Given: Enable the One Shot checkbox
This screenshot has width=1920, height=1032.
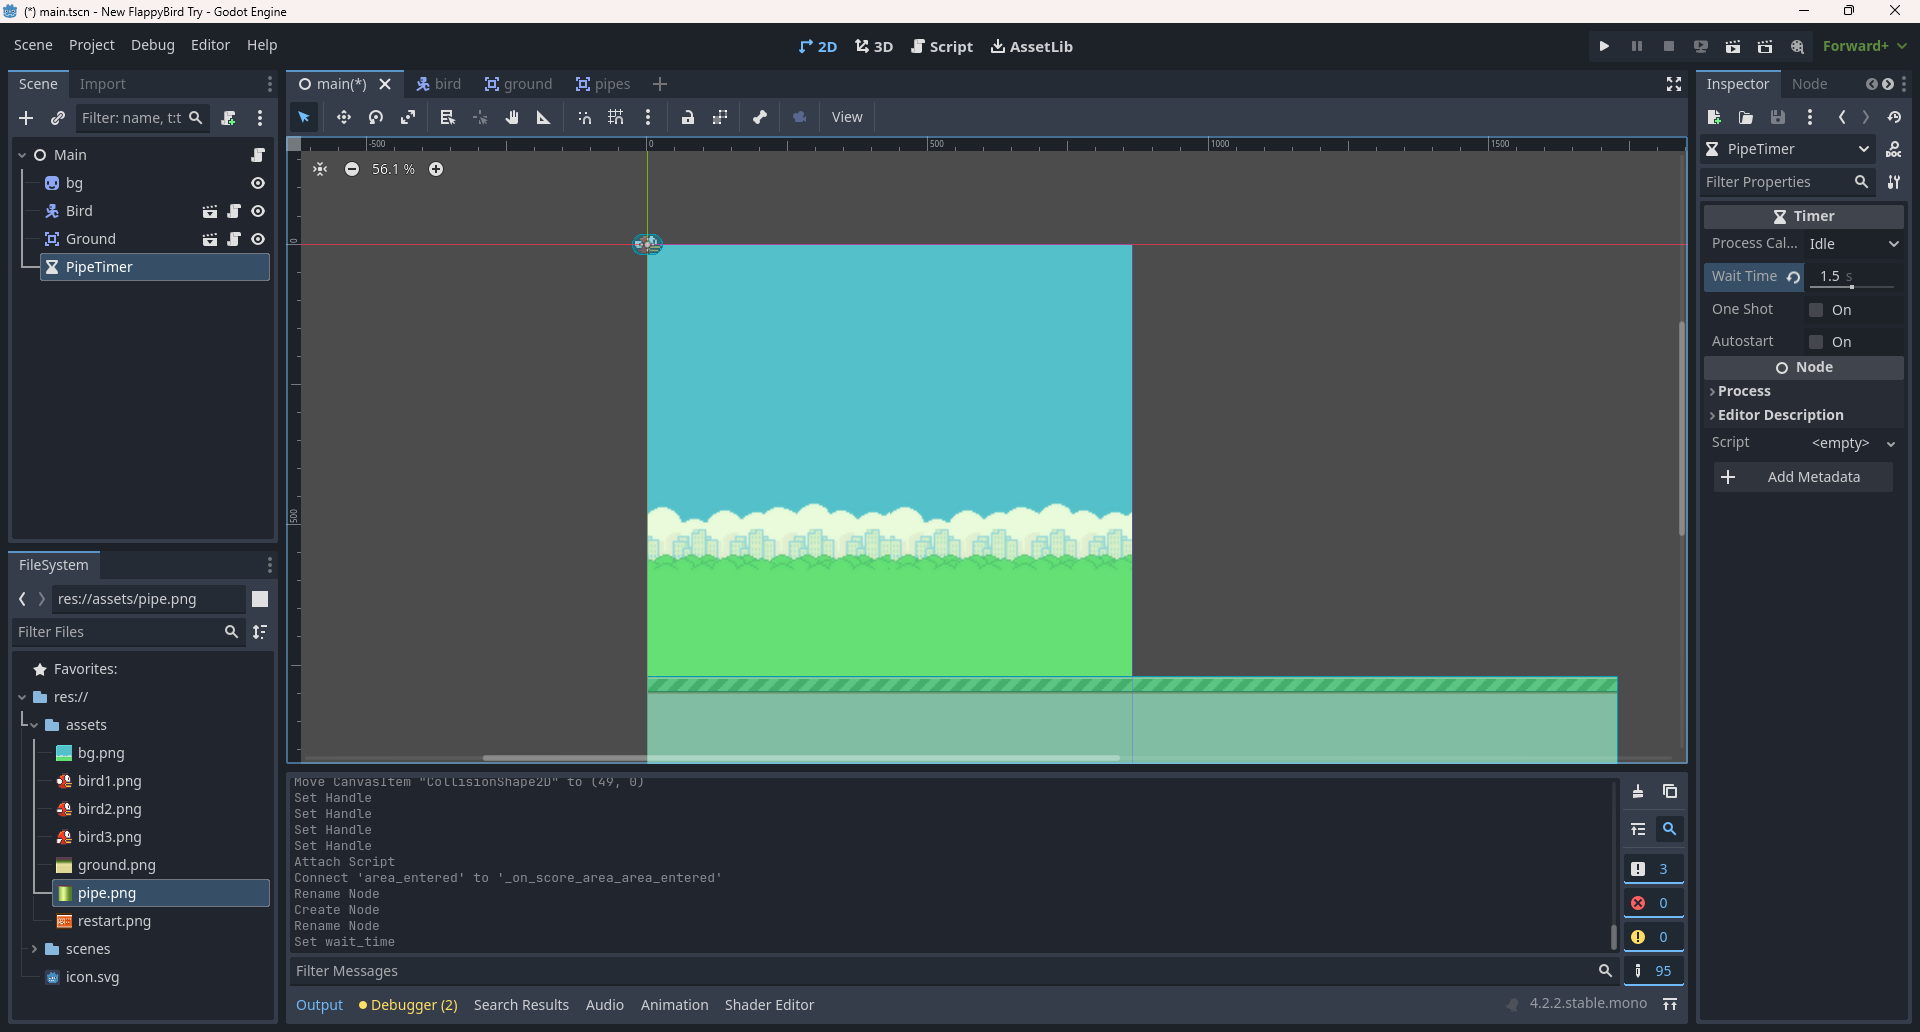Looking at the screenshot, I should click(1816, 310).
